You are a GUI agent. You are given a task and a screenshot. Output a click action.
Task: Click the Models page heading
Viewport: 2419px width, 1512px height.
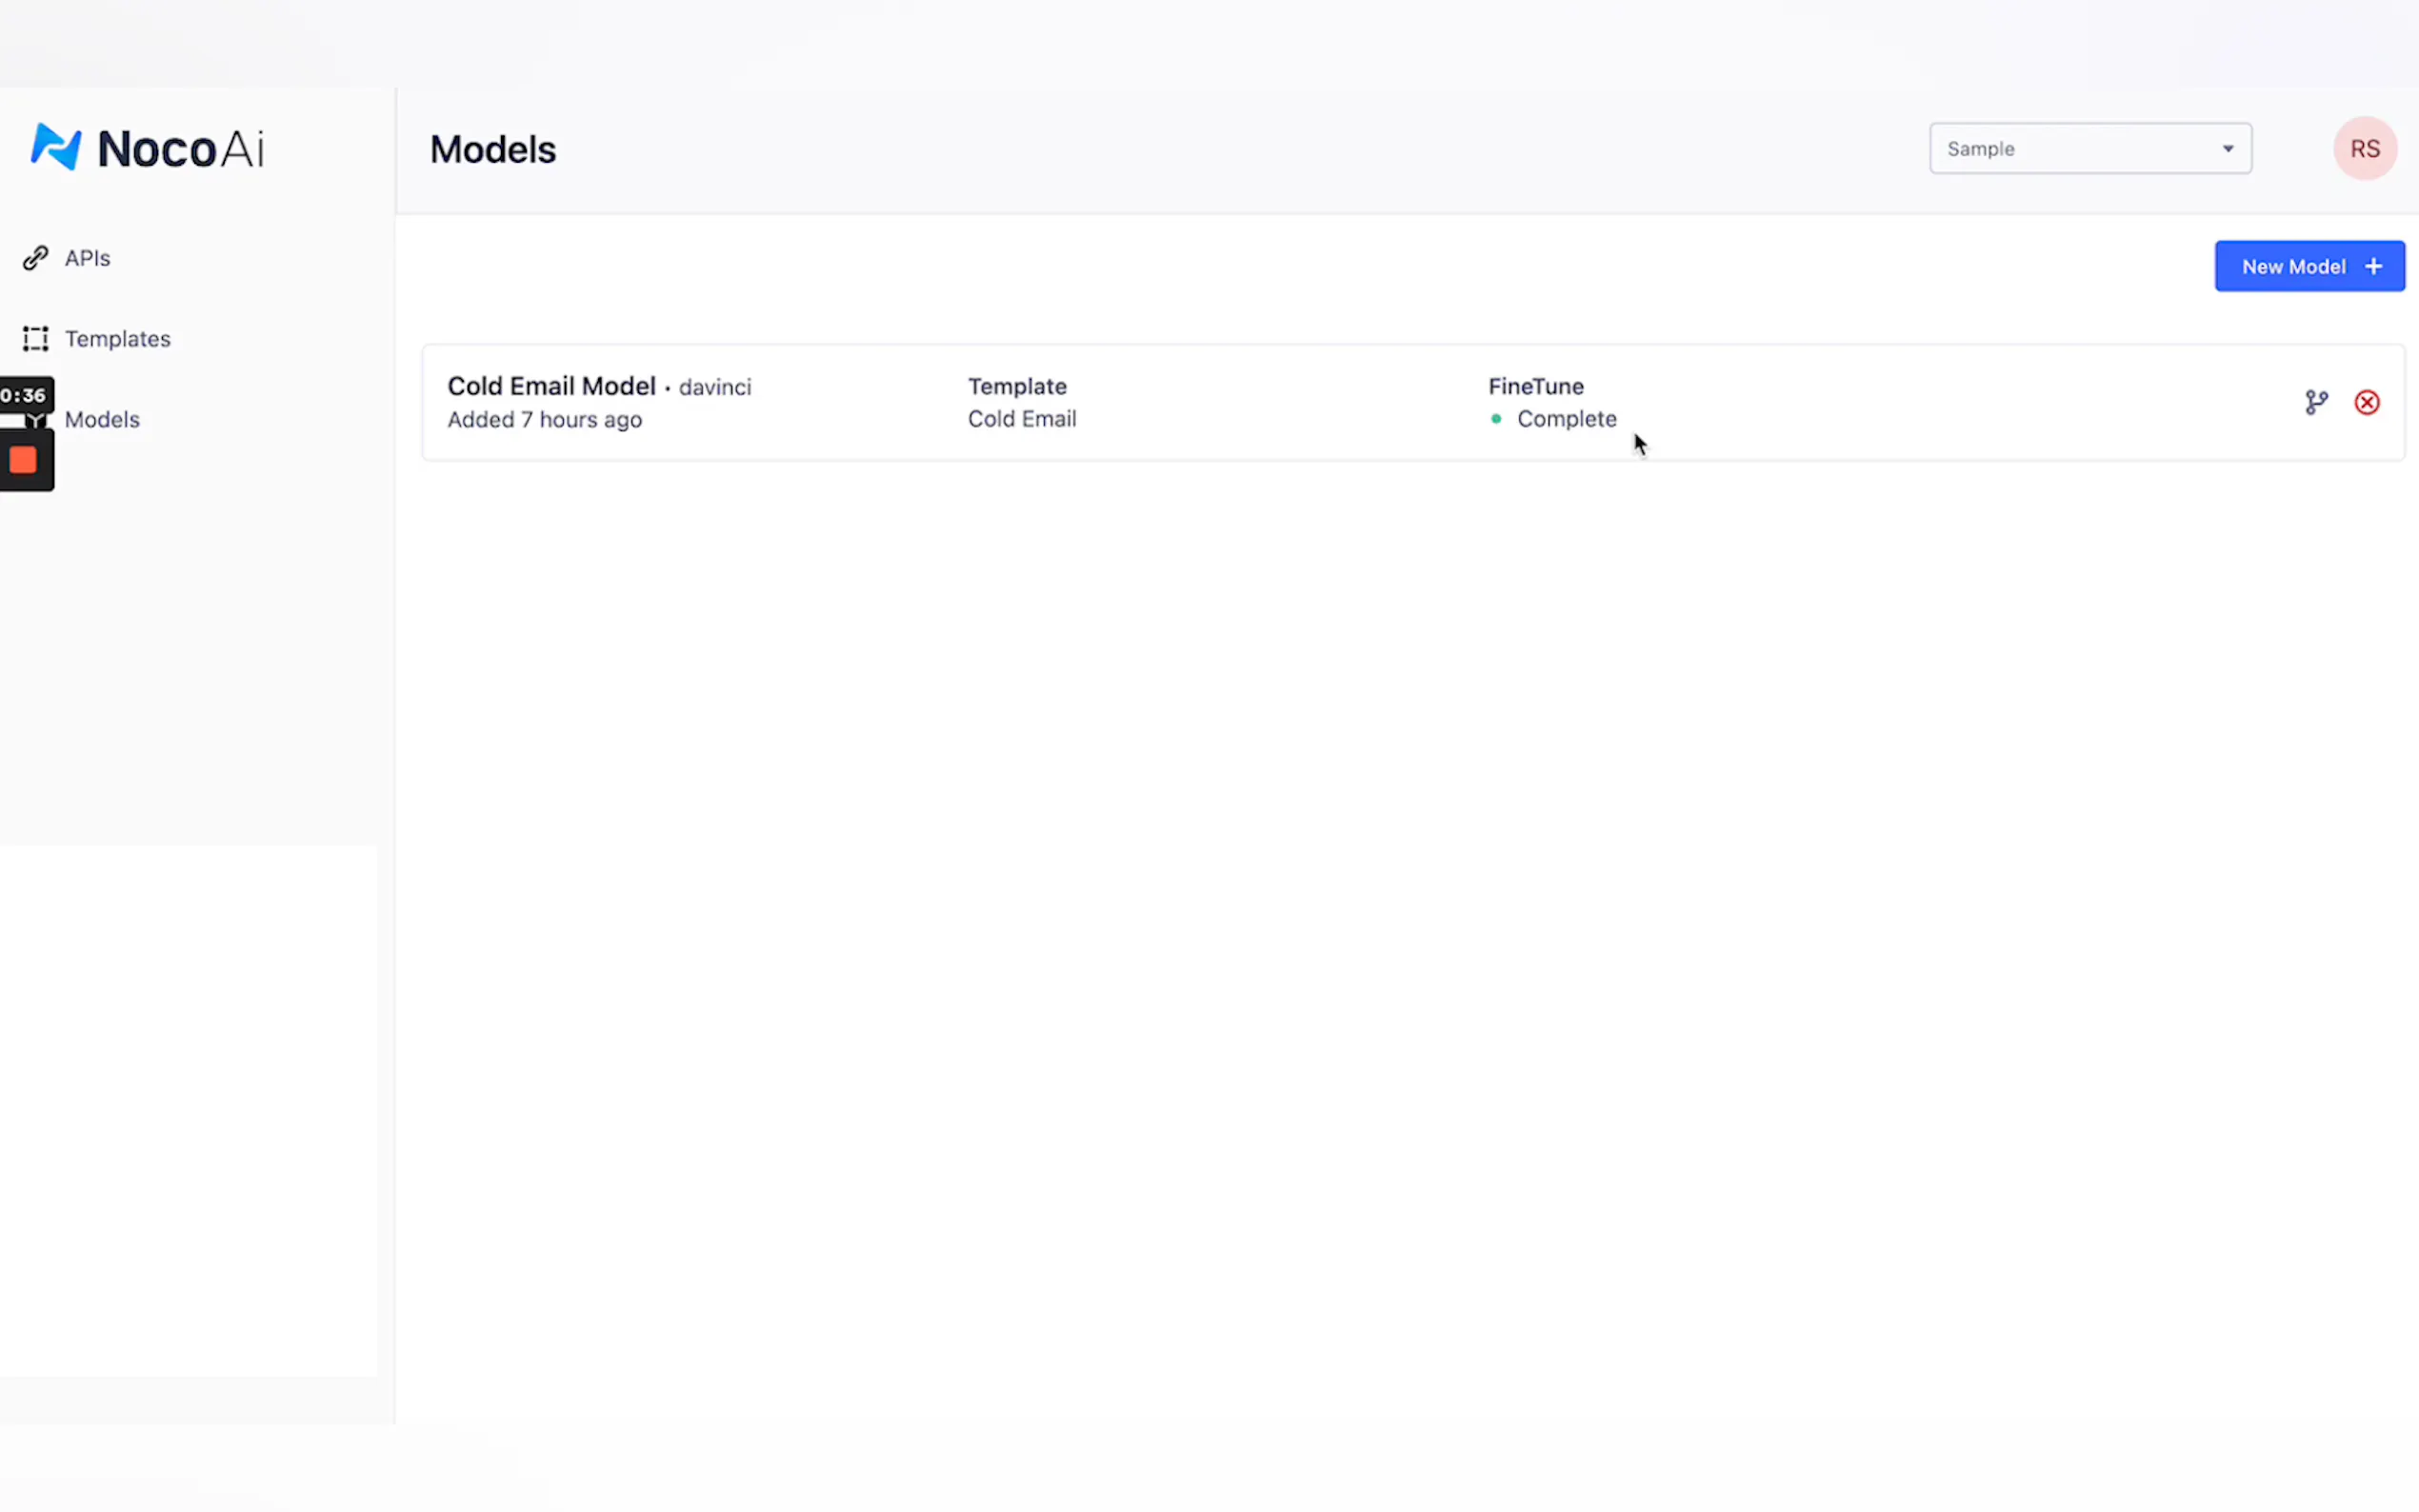(492, 150)
